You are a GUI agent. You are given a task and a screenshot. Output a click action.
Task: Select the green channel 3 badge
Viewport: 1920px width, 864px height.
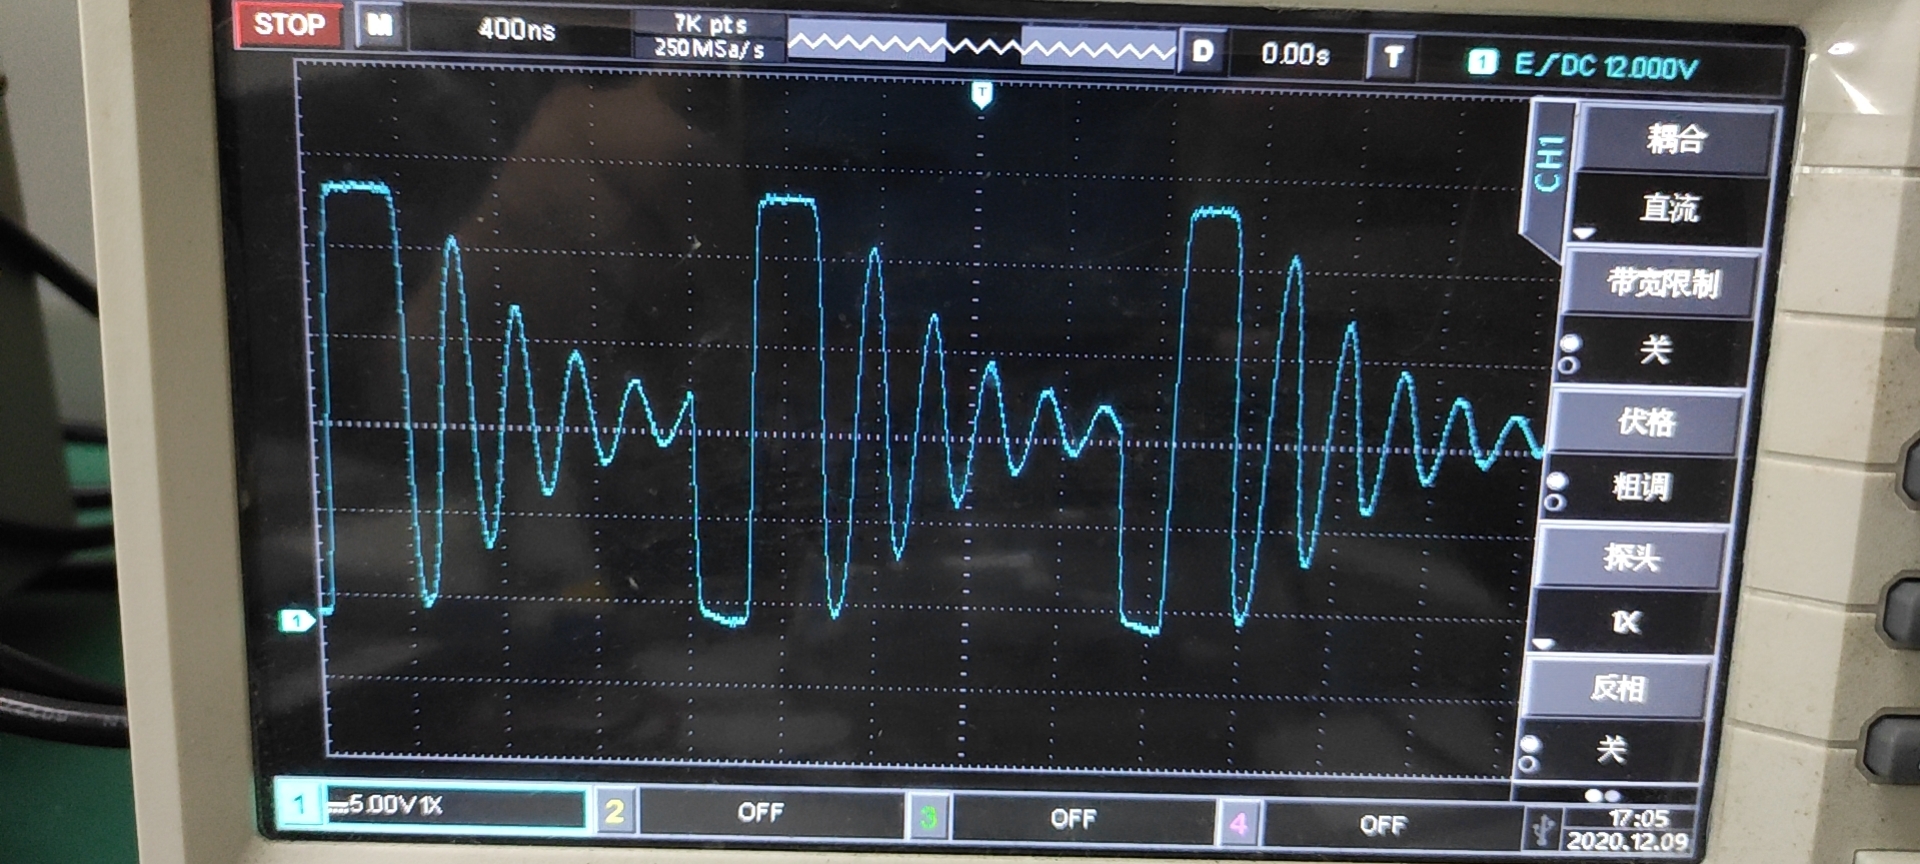tap(927, 818)
